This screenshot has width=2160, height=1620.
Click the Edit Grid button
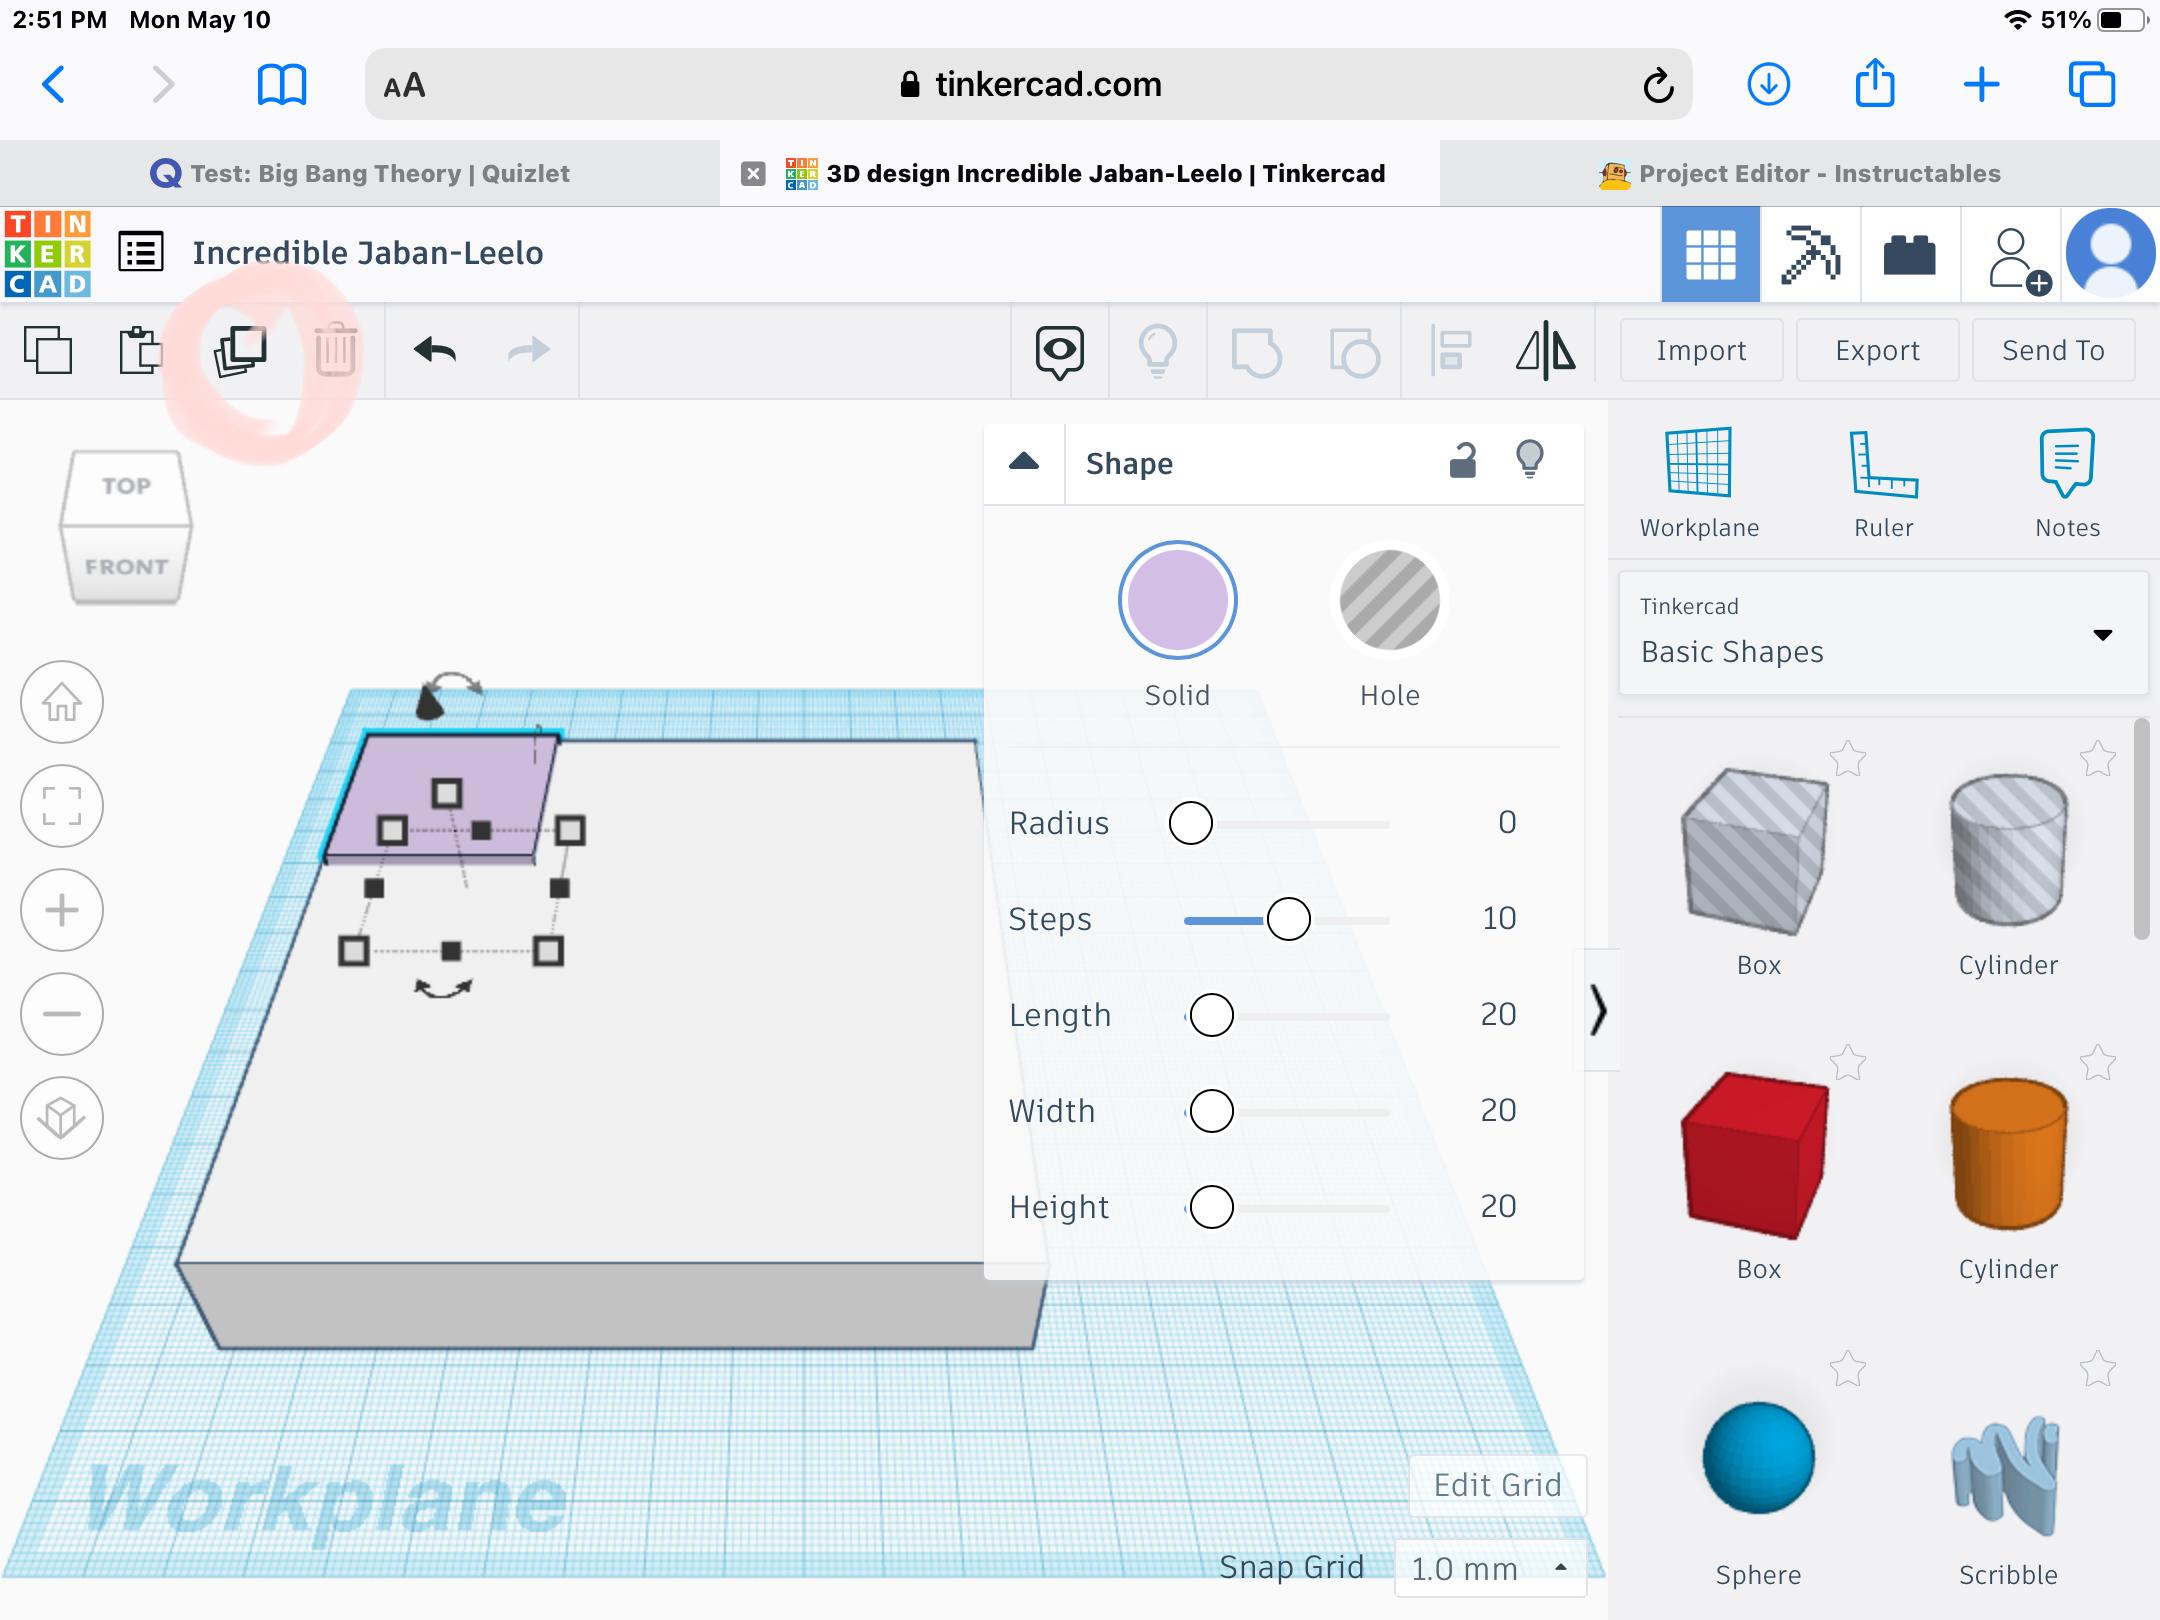[1497, 1485]
